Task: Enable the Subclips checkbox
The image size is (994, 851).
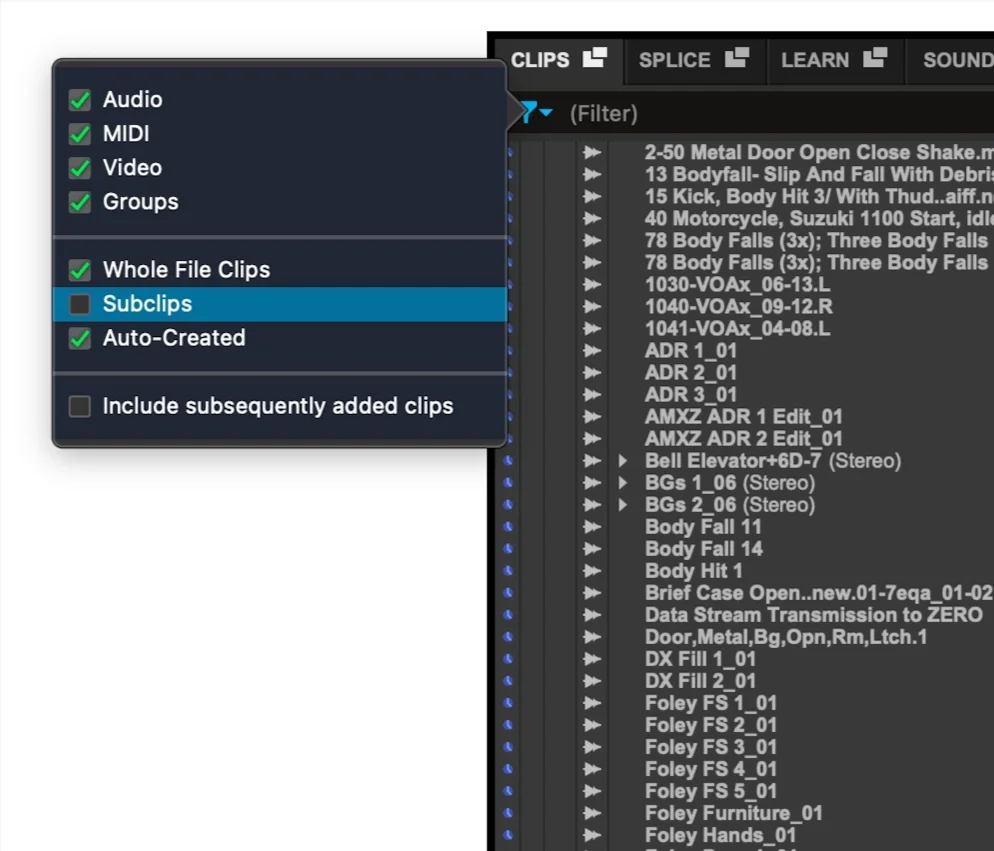Action: (x=80, y=304)
